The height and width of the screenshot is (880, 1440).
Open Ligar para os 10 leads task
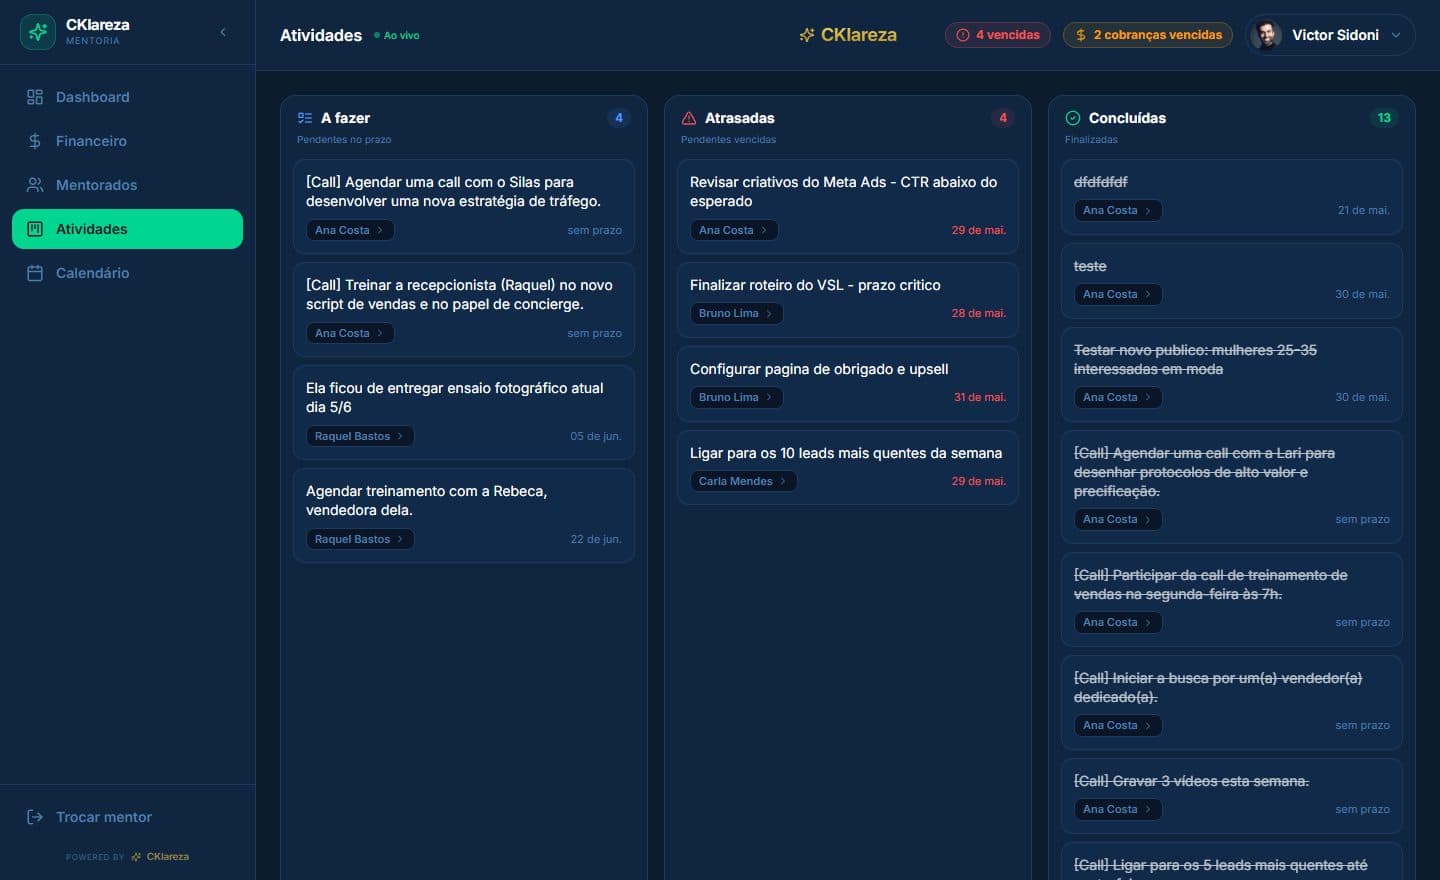tap(848, 466)
